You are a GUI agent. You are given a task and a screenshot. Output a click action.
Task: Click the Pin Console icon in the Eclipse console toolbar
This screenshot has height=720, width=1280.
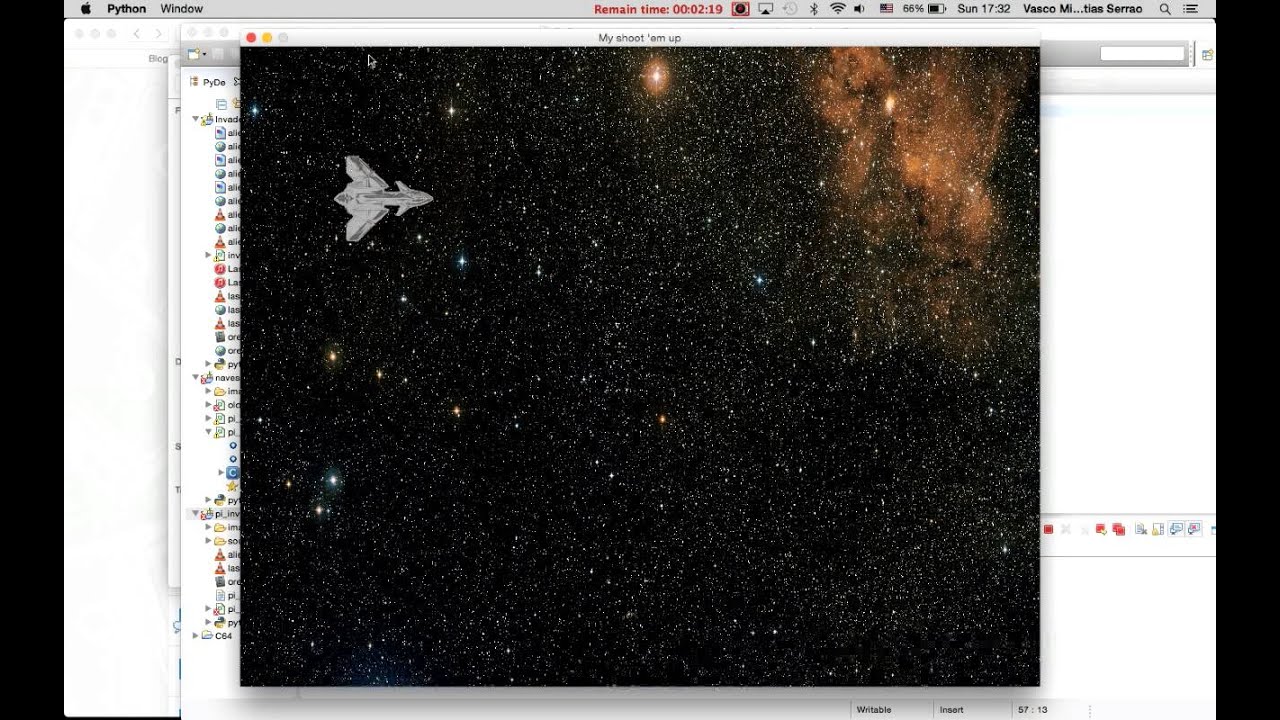(x=1176, y=529)
